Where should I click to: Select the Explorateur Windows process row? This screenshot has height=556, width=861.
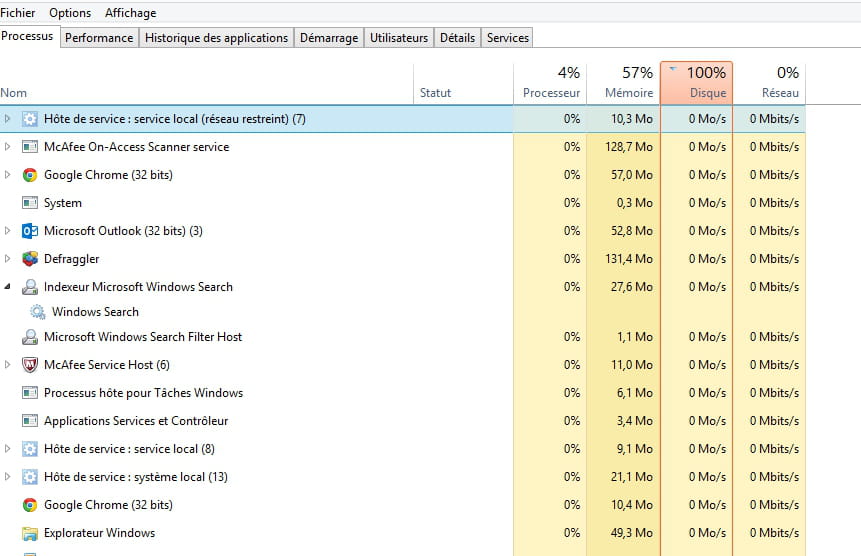[x=402, y=532]
